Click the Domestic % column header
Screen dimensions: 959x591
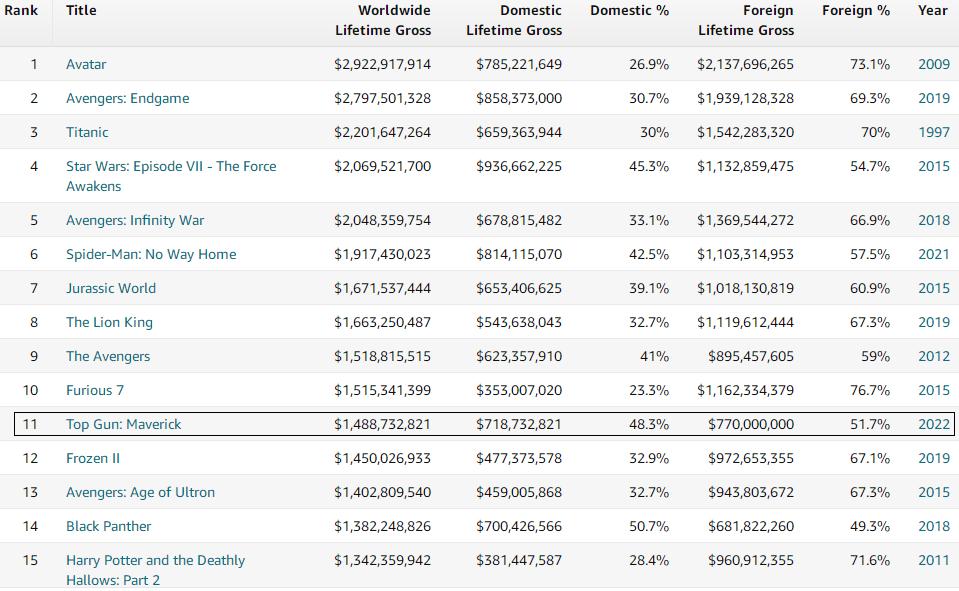click(629, 10)
